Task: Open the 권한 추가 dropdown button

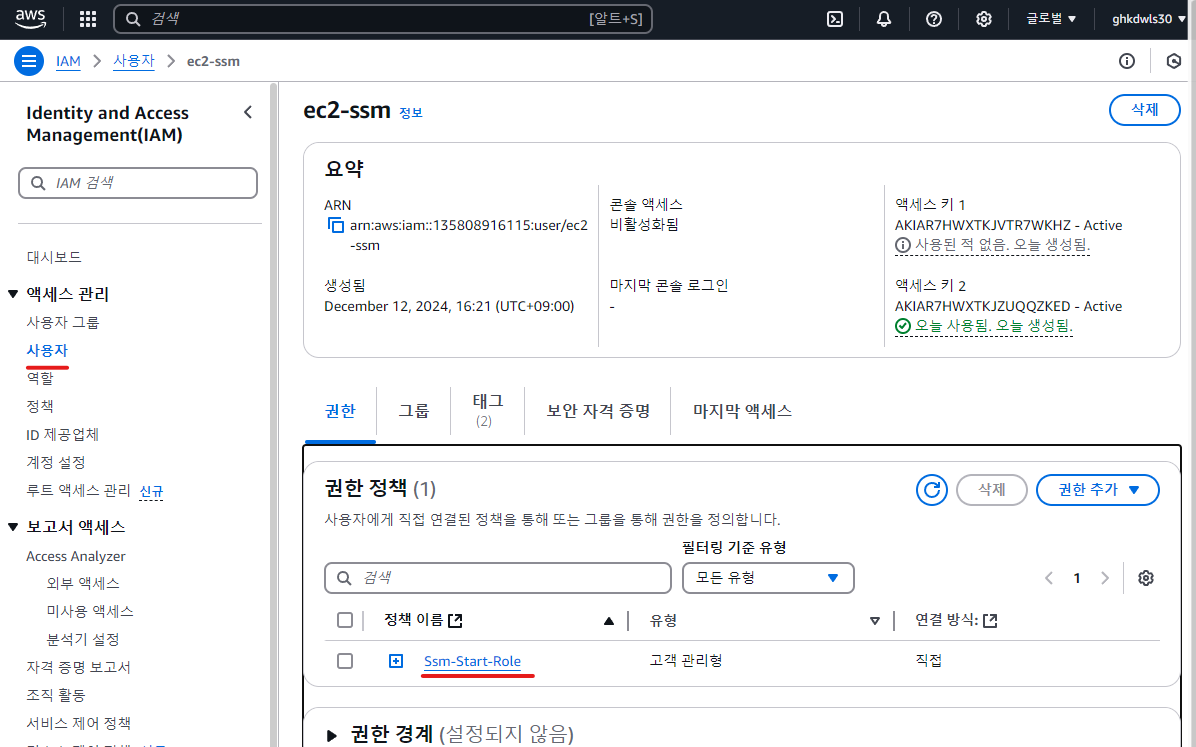Action: click(x=1098, y=490)
